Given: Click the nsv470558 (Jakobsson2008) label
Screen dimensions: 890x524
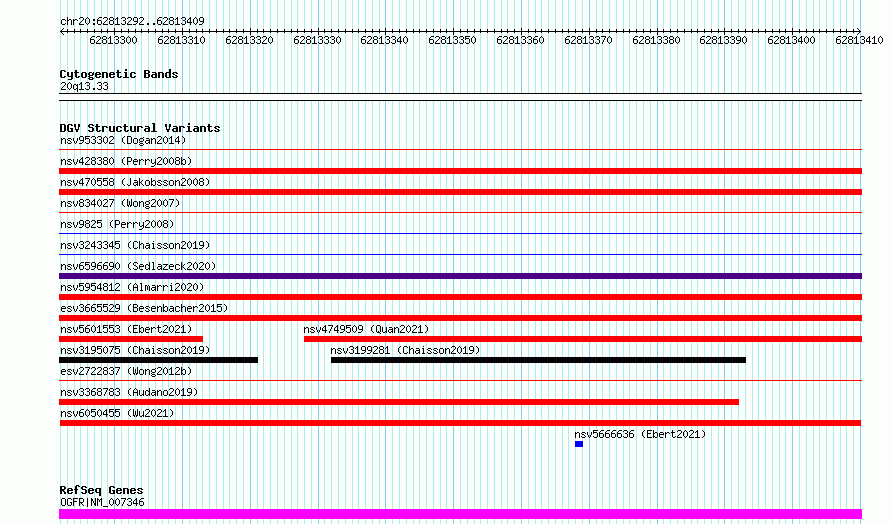Looking at the screenshot, I should click(x=135, y=182).
